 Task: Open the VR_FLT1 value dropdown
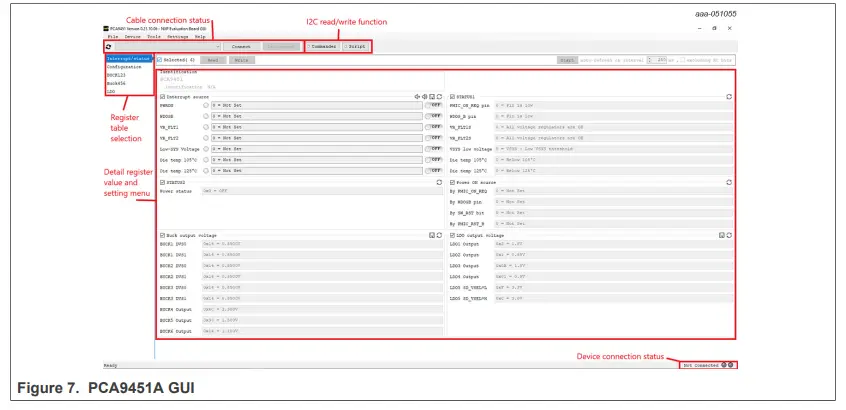pyautogui.click(x=317, y=127)
